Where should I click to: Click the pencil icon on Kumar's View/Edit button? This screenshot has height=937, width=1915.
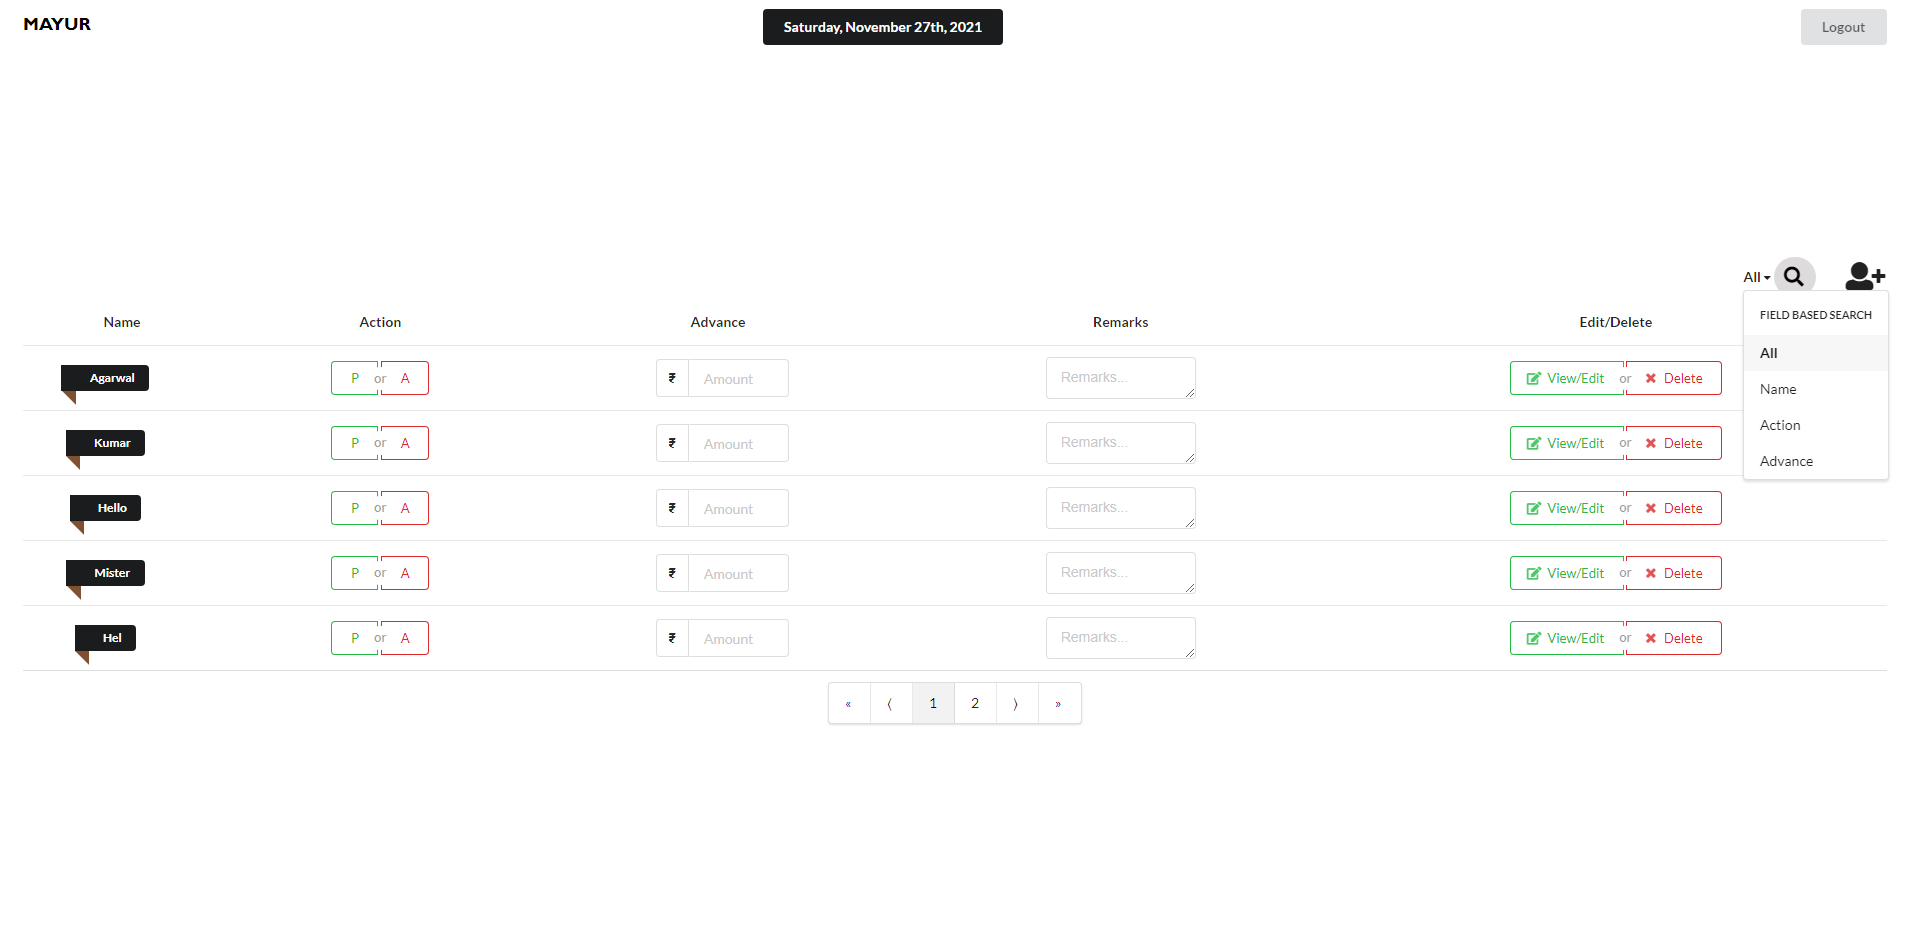pos(1533,442)
